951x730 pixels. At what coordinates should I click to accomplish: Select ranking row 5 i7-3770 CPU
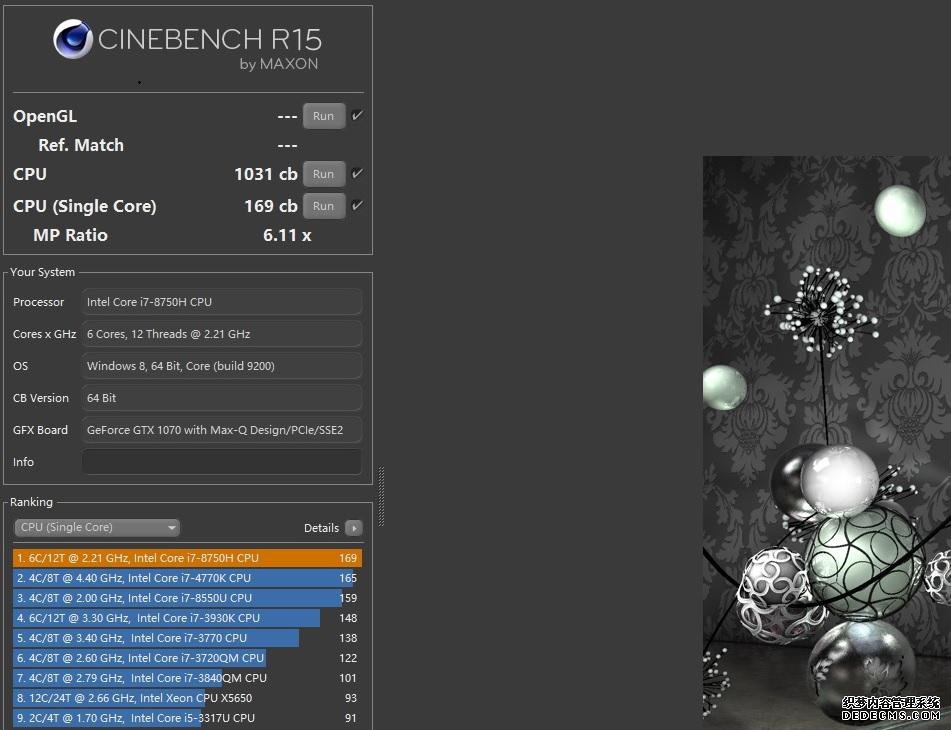(x=187, y=638)
